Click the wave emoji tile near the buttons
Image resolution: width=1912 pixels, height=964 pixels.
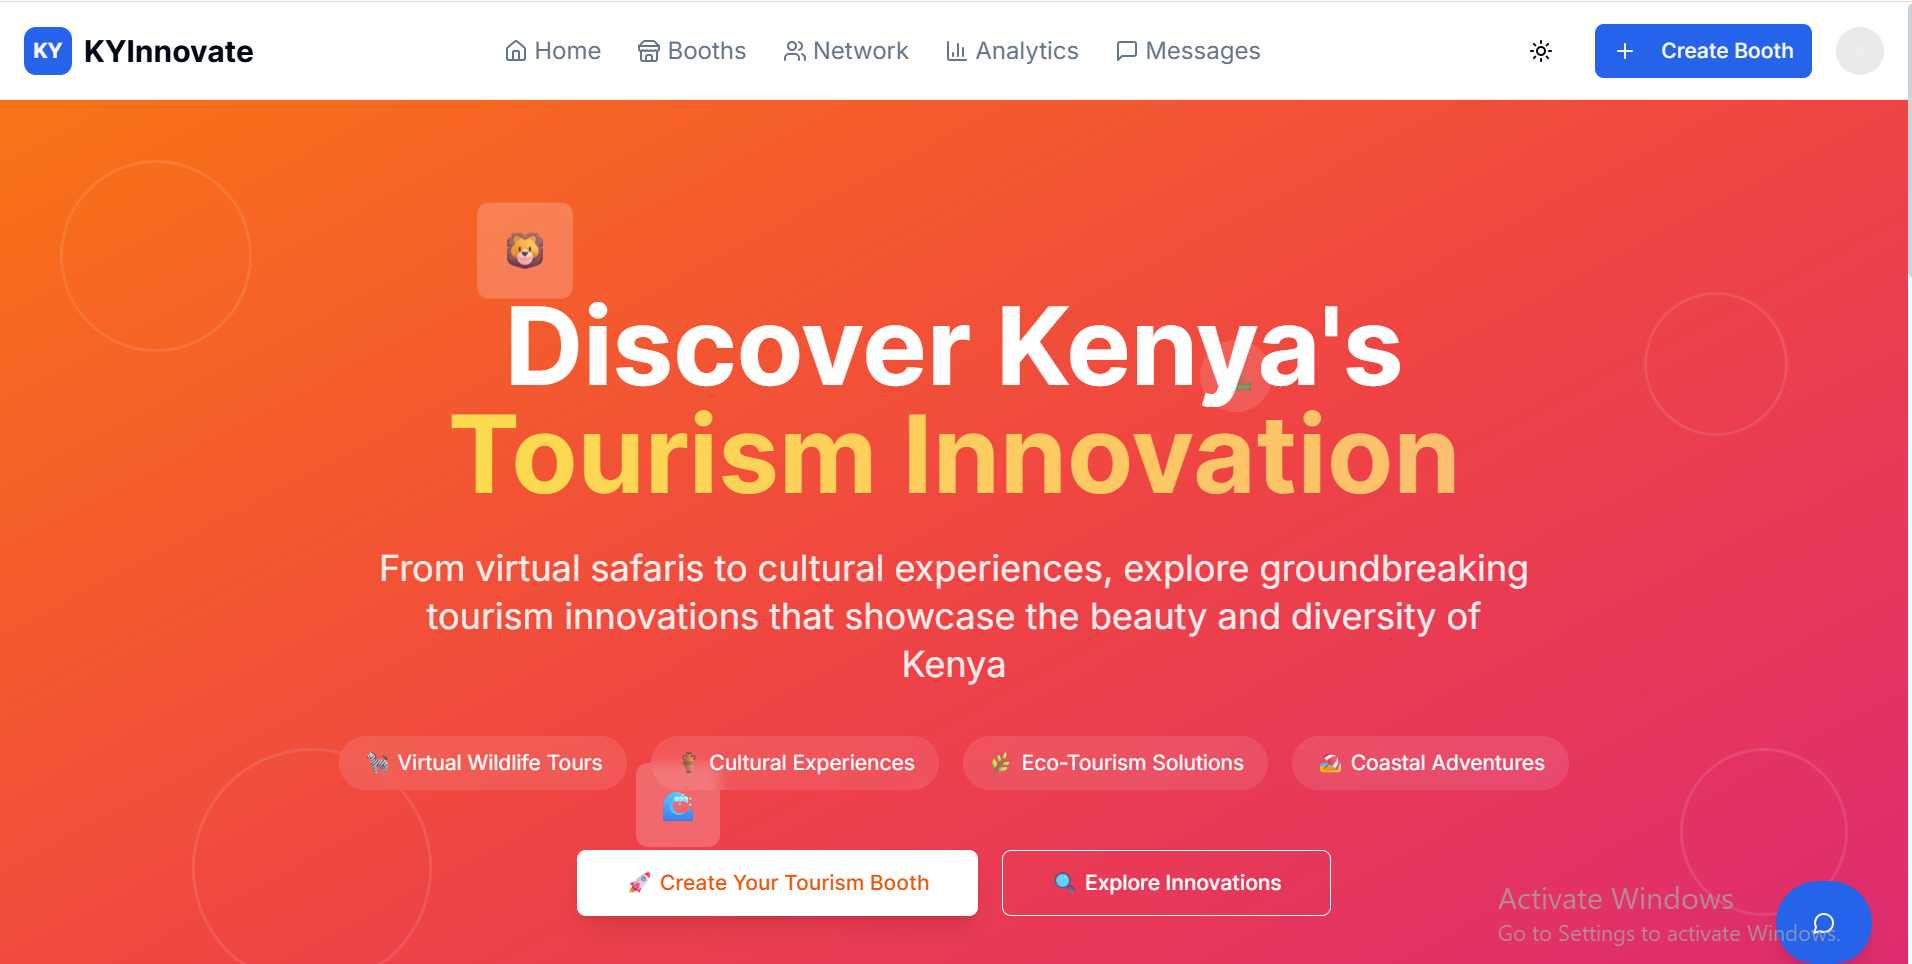tap(678, 808)
